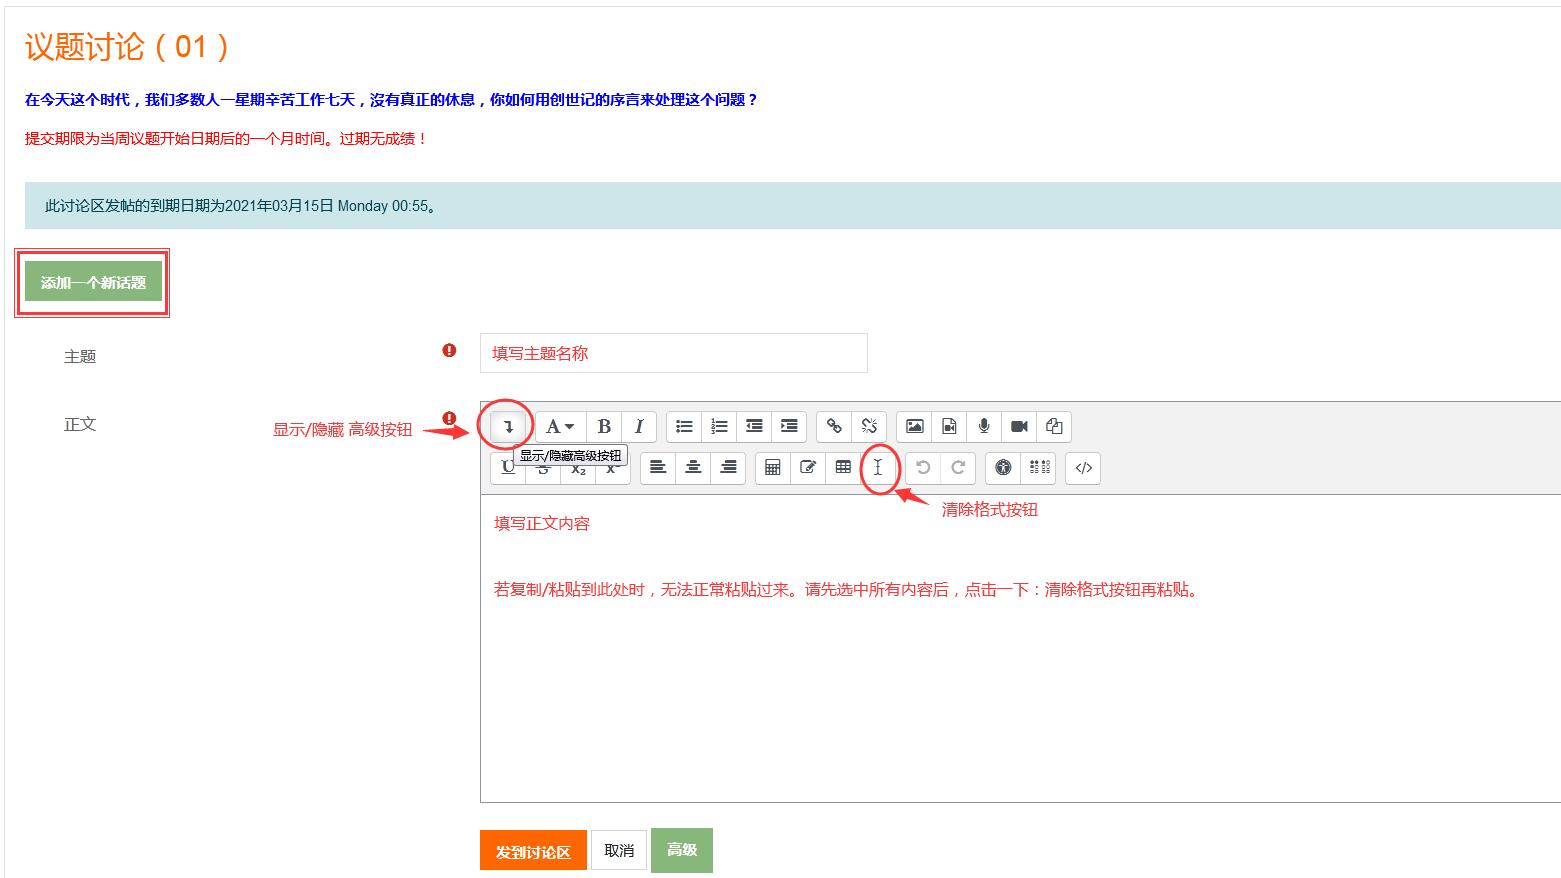This screenshot has width=1561, height=878.
Task: Insert an image into the post
Action: (914, 426)
